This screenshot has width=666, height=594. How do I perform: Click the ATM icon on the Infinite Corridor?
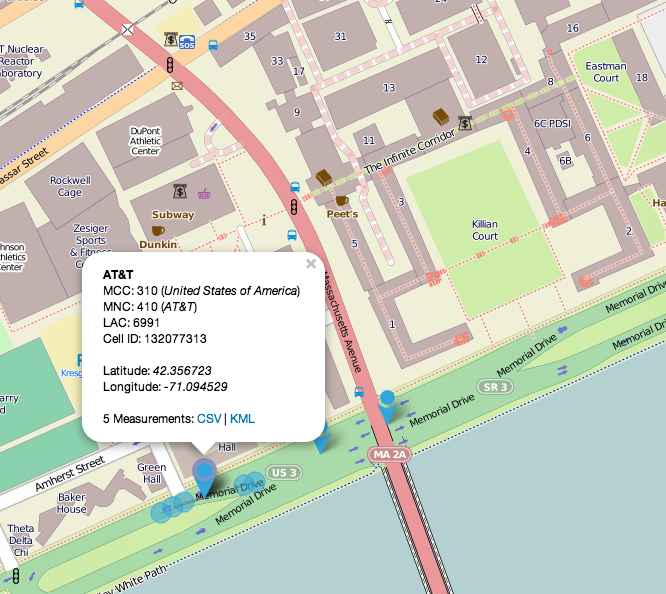click(x=465, y=123)
